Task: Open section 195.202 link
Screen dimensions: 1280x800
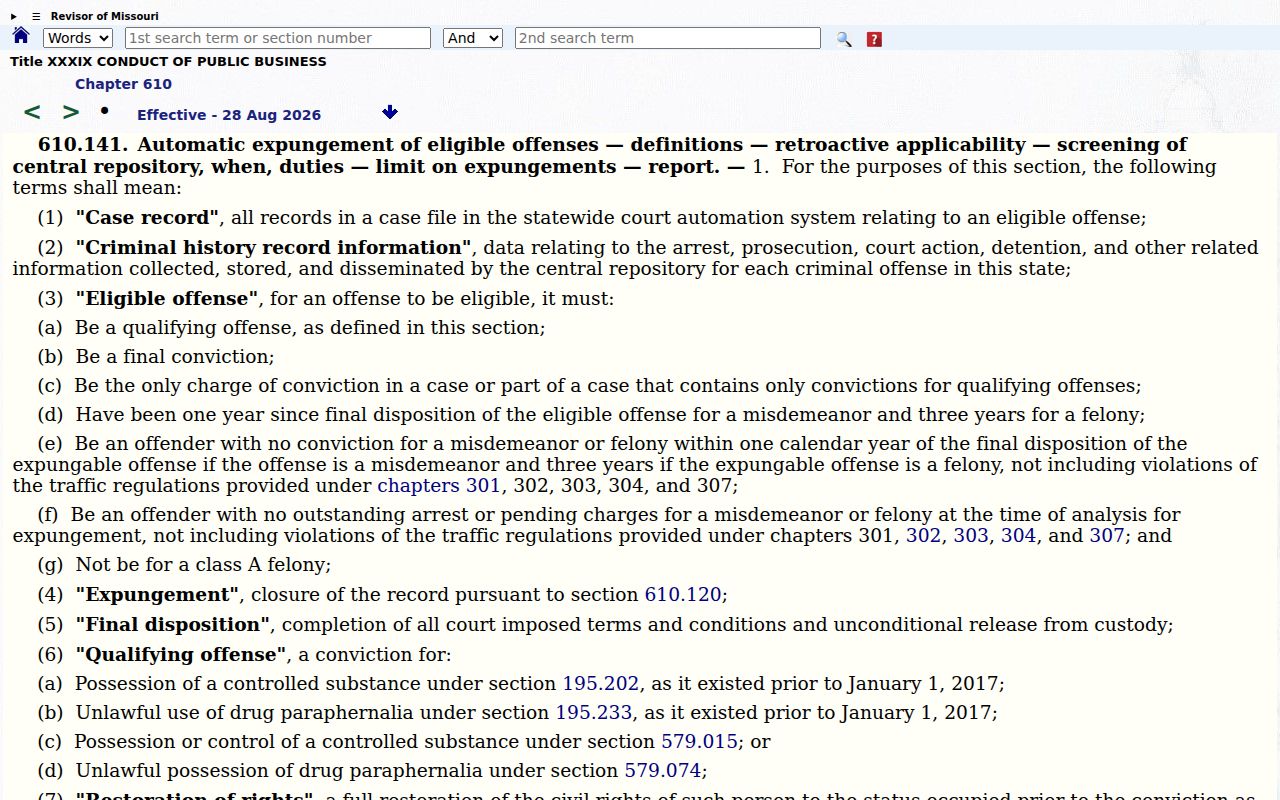Action: pos(601,684)
